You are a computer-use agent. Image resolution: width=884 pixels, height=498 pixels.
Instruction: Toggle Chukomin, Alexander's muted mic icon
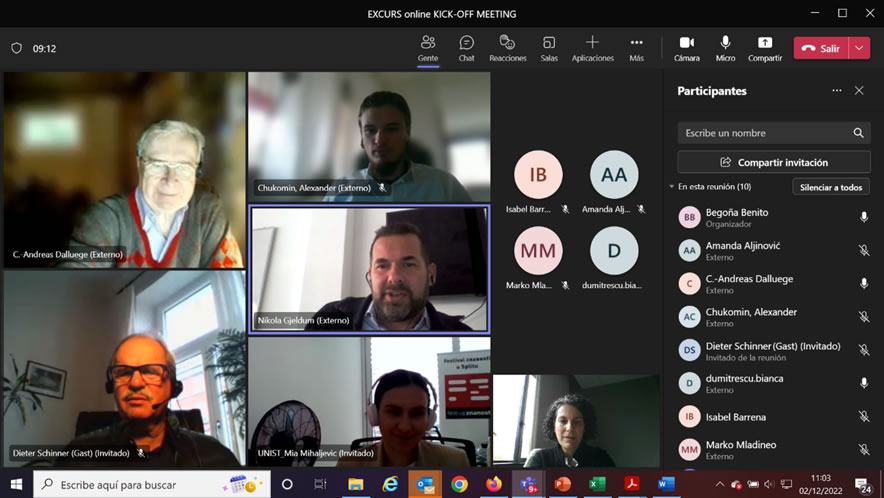coord(864,317)
